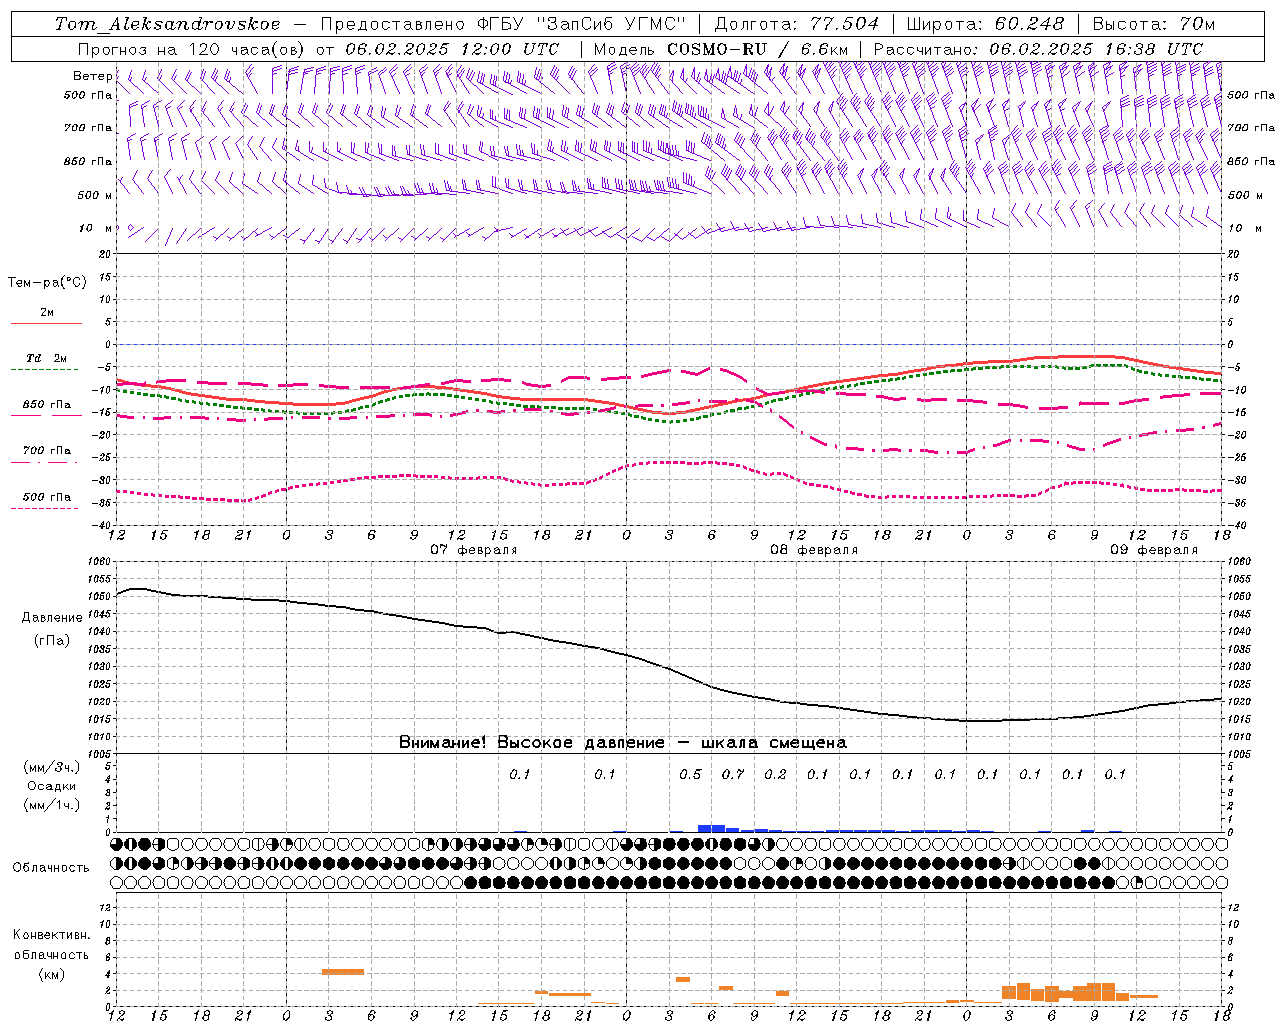Click the 0.5 precipitation value
The height and width of the screenshot is (1024, 1280).
[x=690, y=775]
